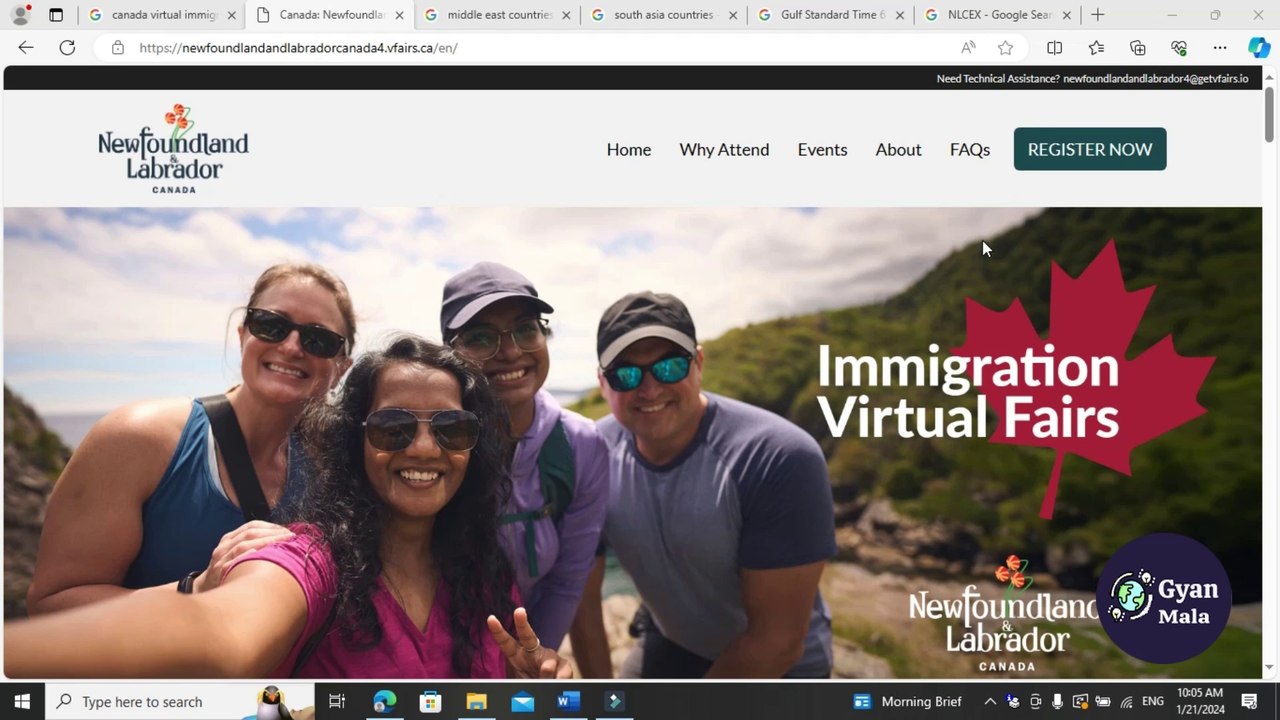Viewport: 1280px width, 720px height.
Task: Open Browser essentials heart icon
Action: click(x=1179, y=48)
